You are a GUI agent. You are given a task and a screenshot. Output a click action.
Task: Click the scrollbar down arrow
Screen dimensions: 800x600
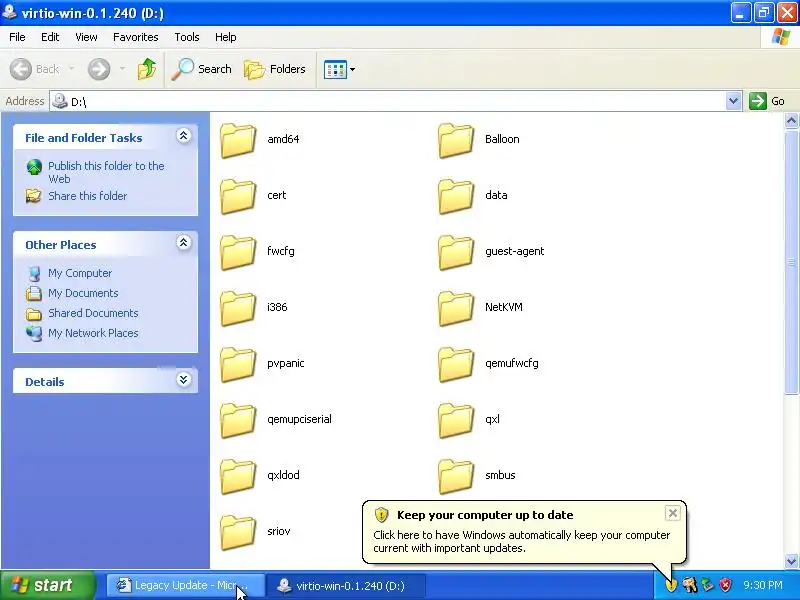point(791,561)
